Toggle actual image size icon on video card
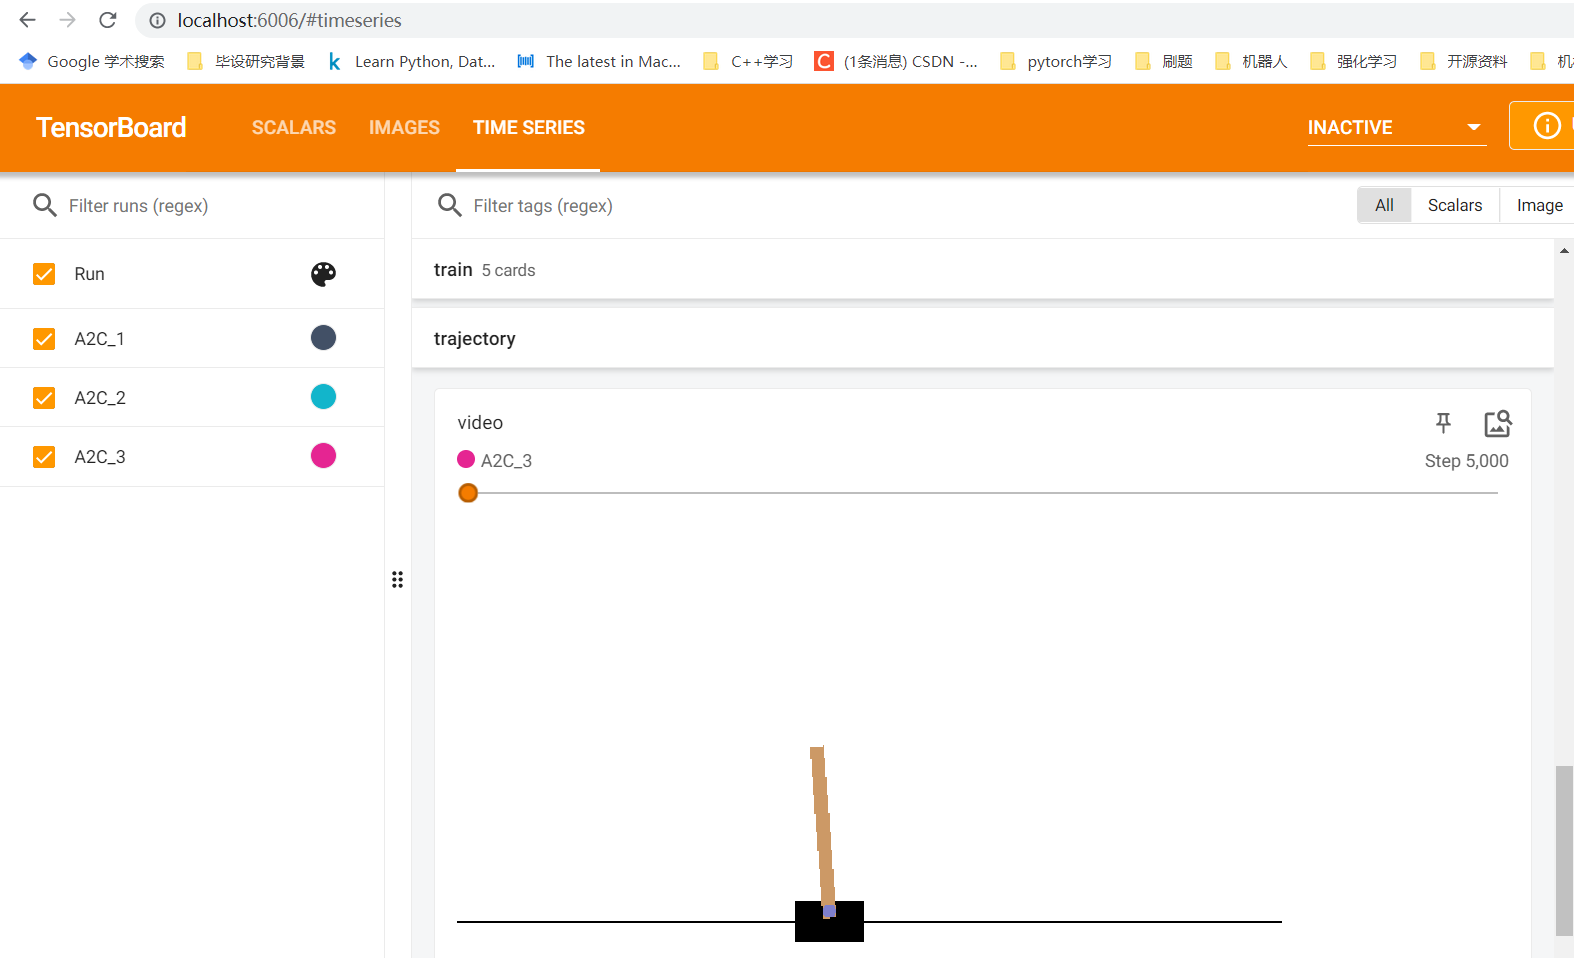Screen dimensions: 1574x958 [x=1497, y=423]
